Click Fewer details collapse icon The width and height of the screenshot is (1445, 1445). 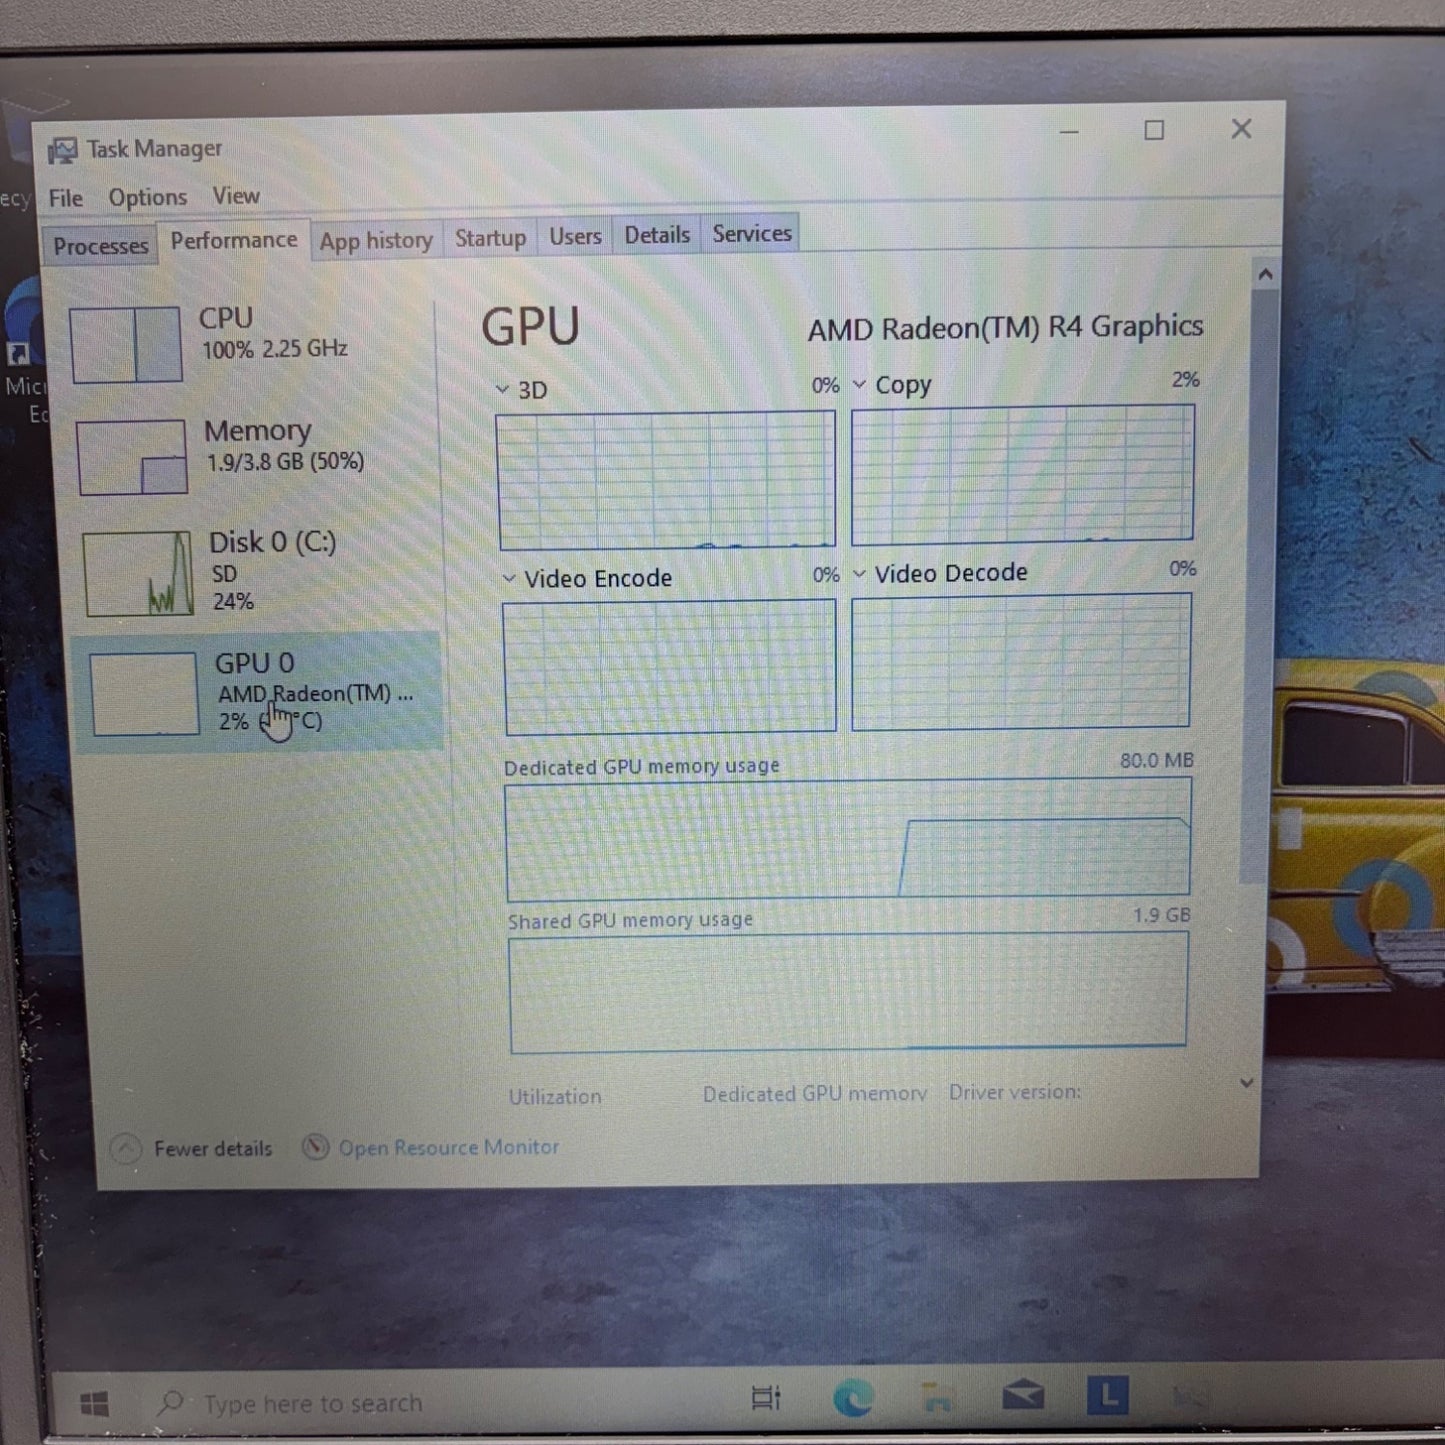pyautogui.click(x=126, y=1148)
